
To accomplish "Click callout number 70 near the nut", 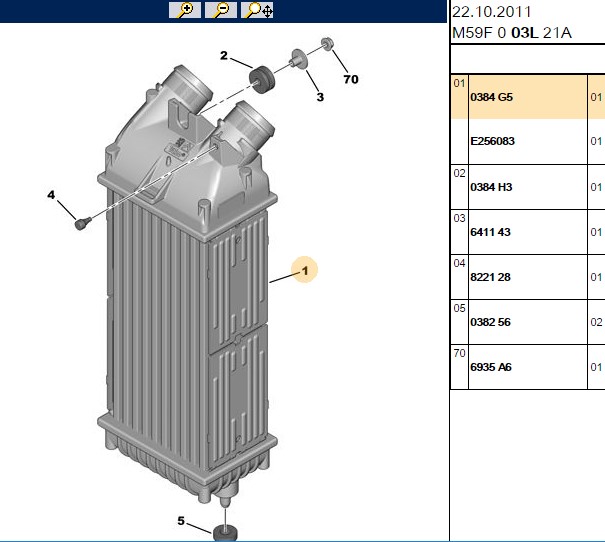I will (x=351, y=79).
